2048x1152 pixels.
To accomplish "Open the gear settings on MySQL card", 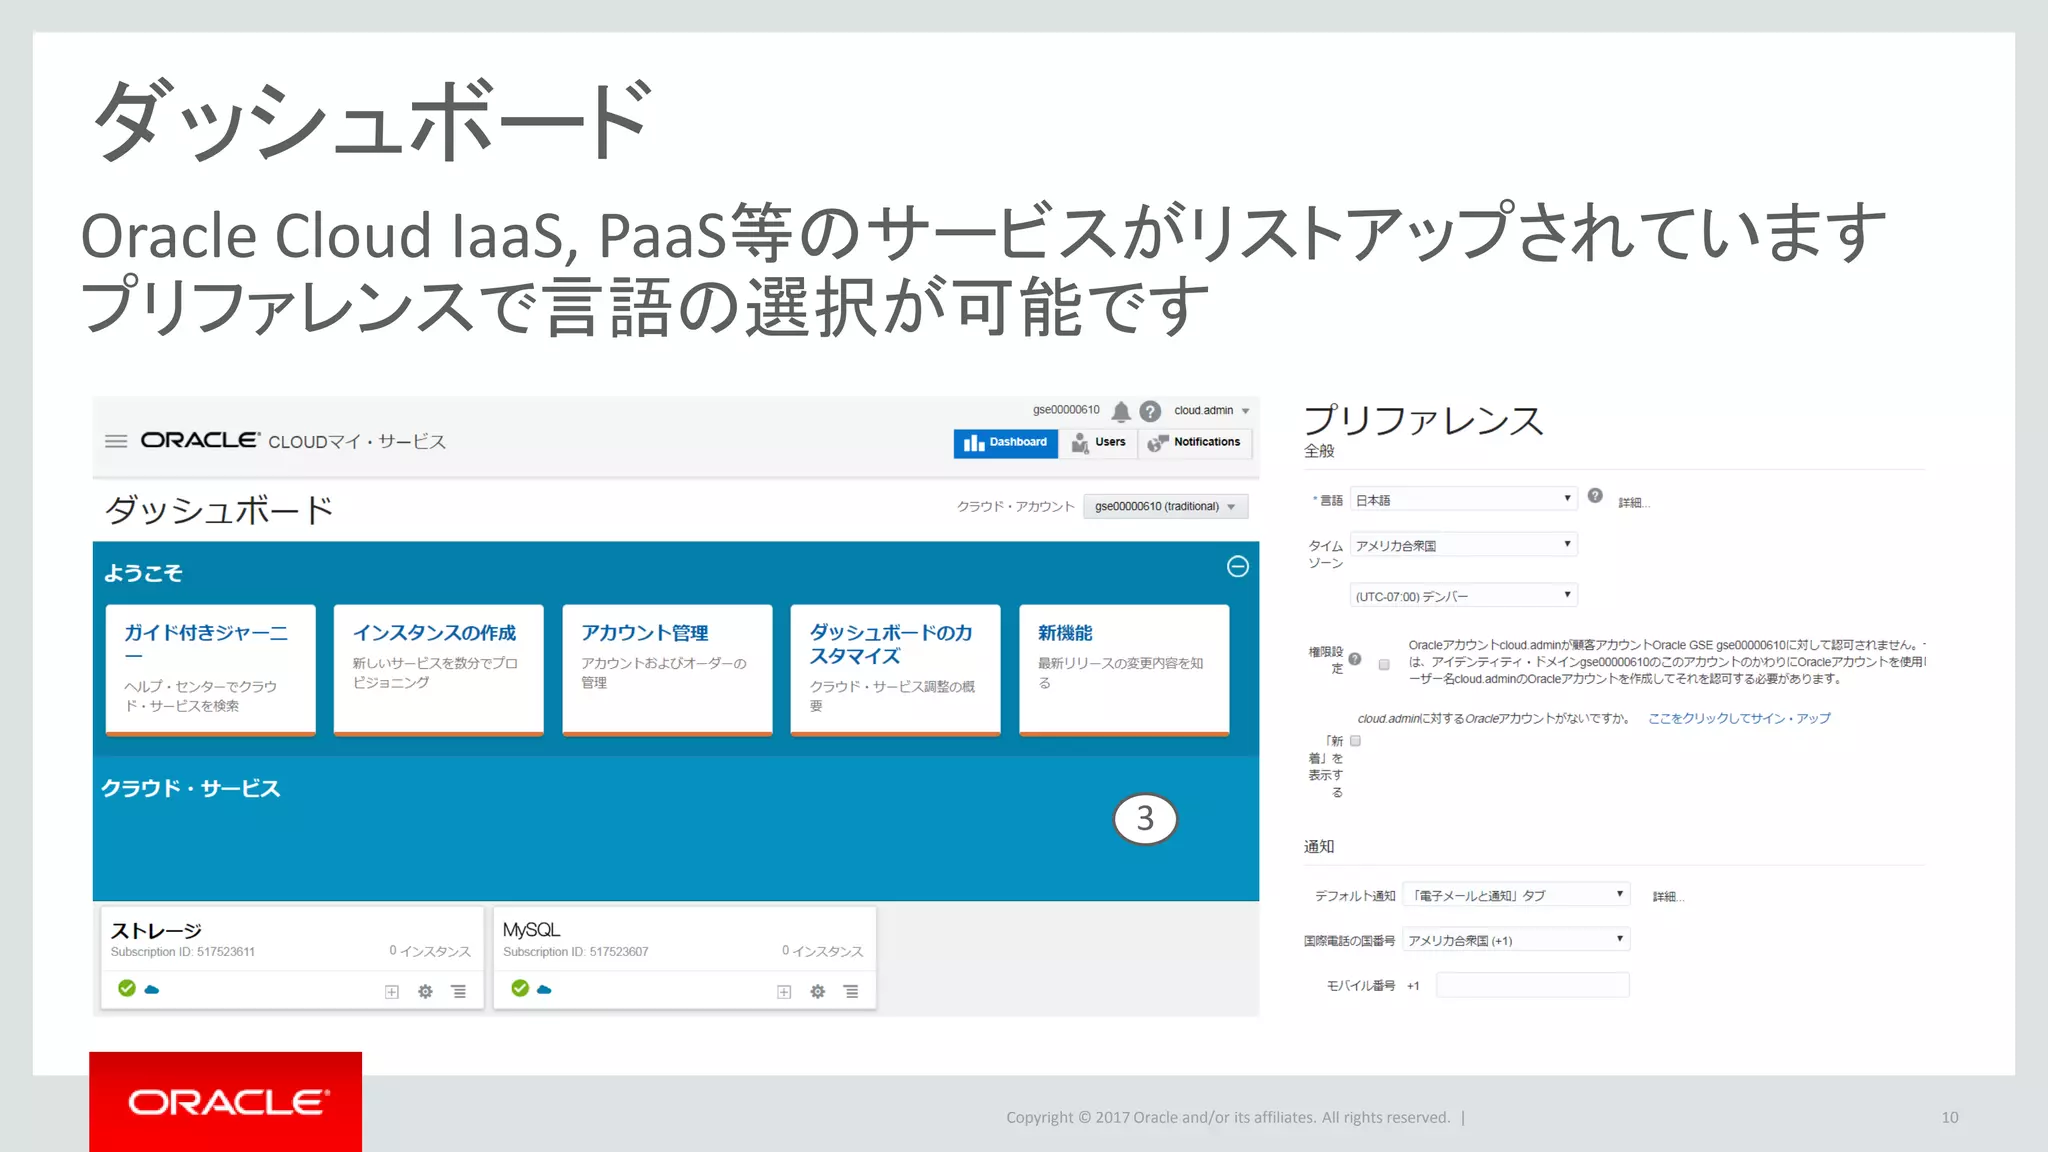I will 818,991.
